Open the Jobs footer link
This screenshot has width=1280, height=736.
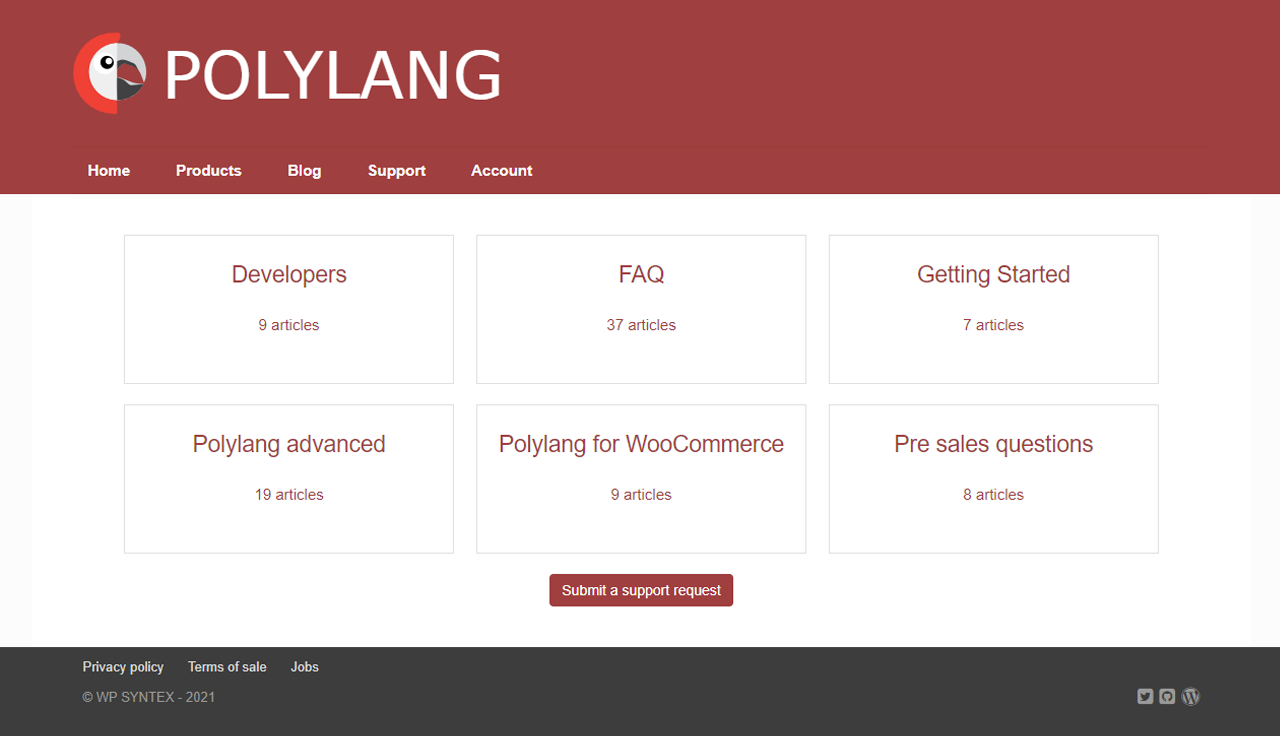pyautogui.click(x=305, y=667)
